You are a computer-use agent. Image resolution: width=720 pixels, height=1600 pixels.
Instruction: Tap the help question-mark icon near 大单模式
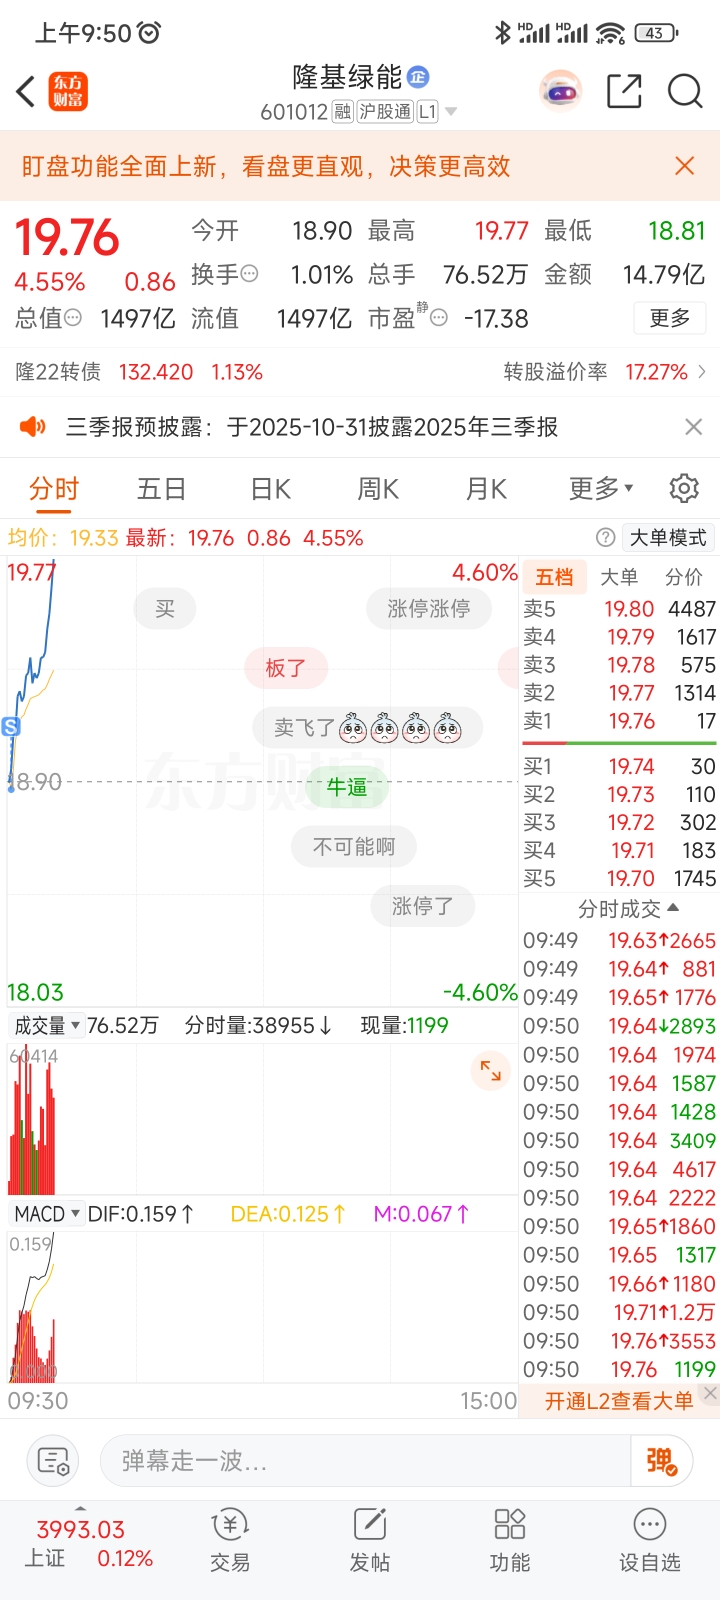tap(605, 538)
